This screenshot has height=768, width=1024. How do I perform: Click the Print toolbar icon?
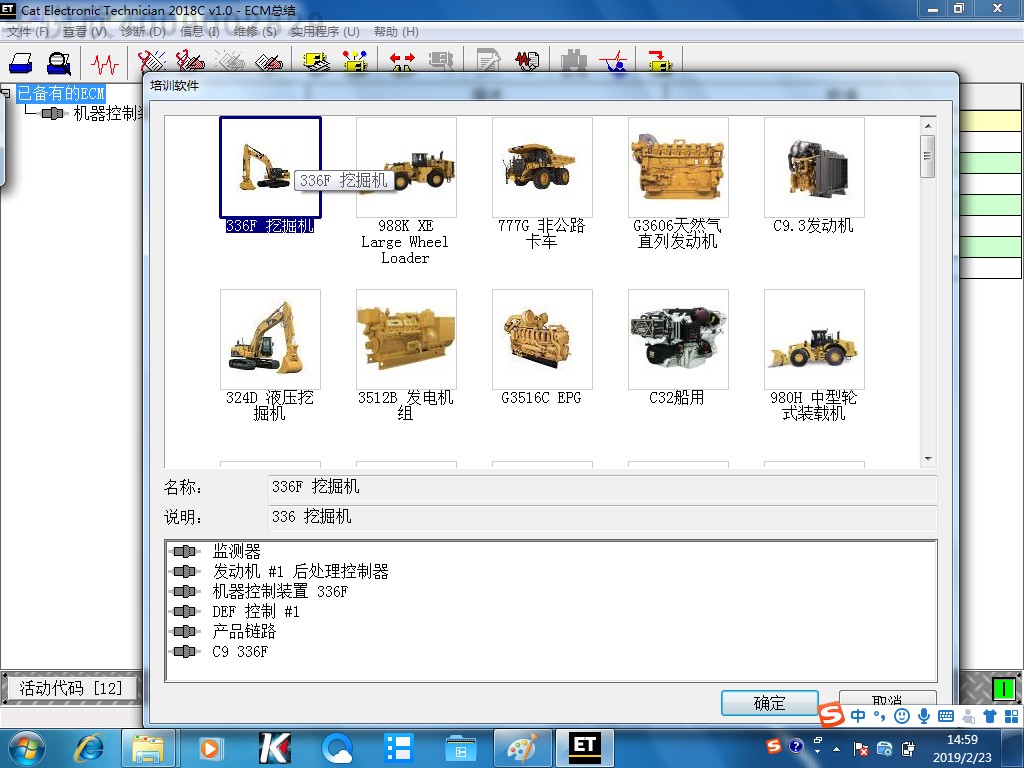tap(21, 63)
